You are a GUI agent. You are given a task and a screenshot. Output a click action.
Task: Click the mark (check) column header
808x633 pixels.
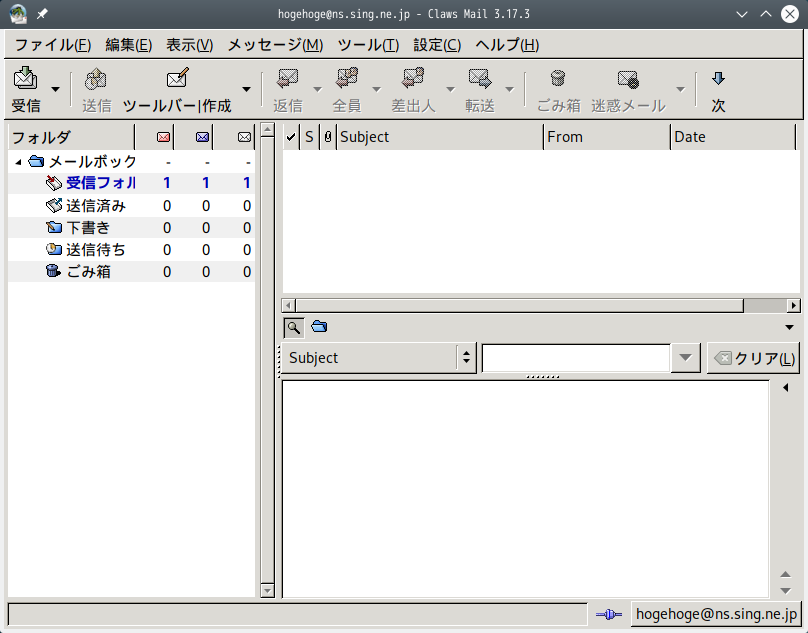click(x=291, y=137)
